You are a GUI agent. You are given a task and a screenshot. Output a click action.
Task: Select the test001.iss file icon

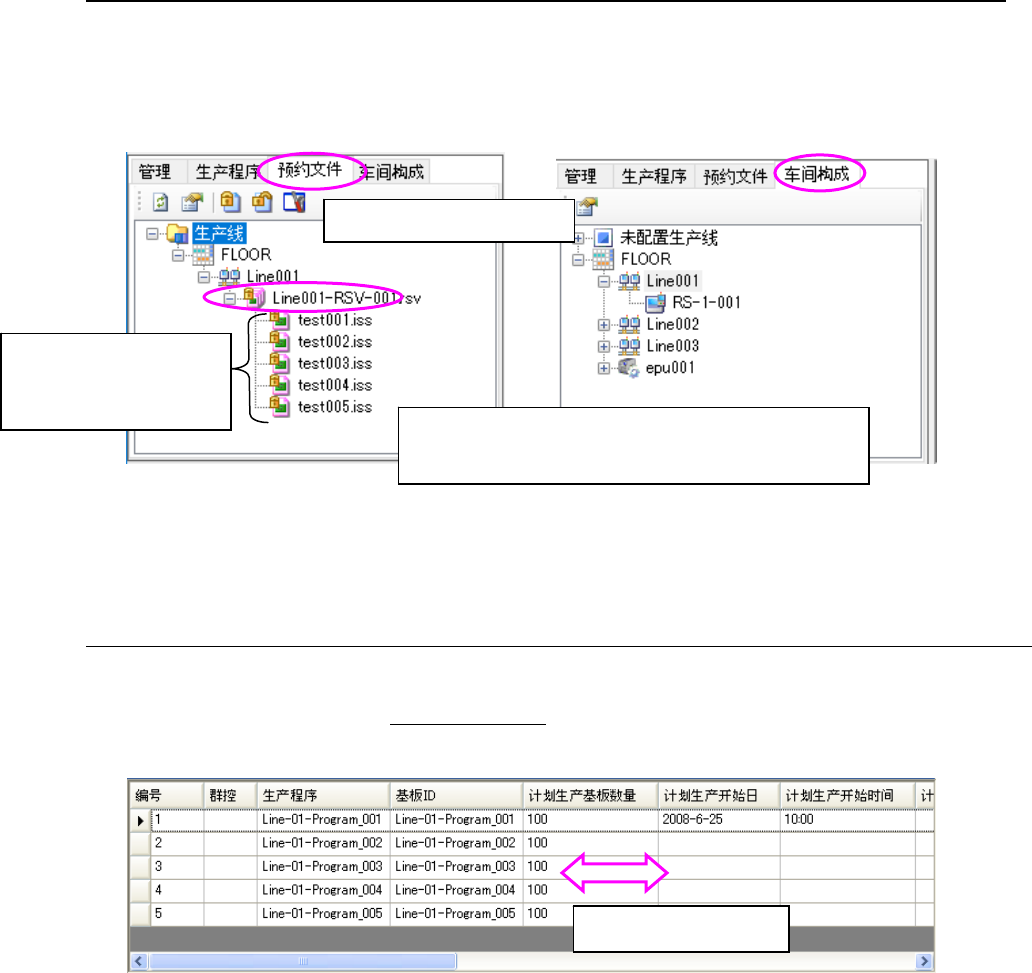click(280, 320)
